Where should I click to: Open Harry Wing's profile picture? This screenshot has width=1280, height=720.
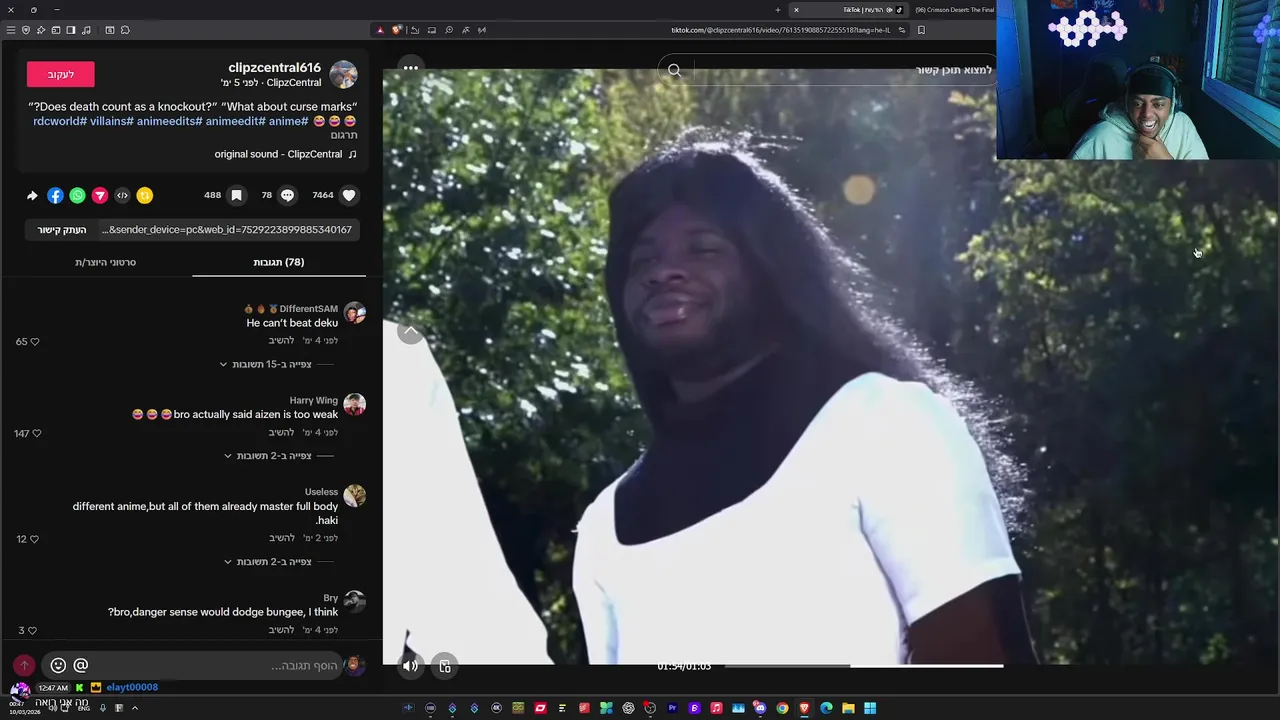pyautogui.click(x=354, y=404)
